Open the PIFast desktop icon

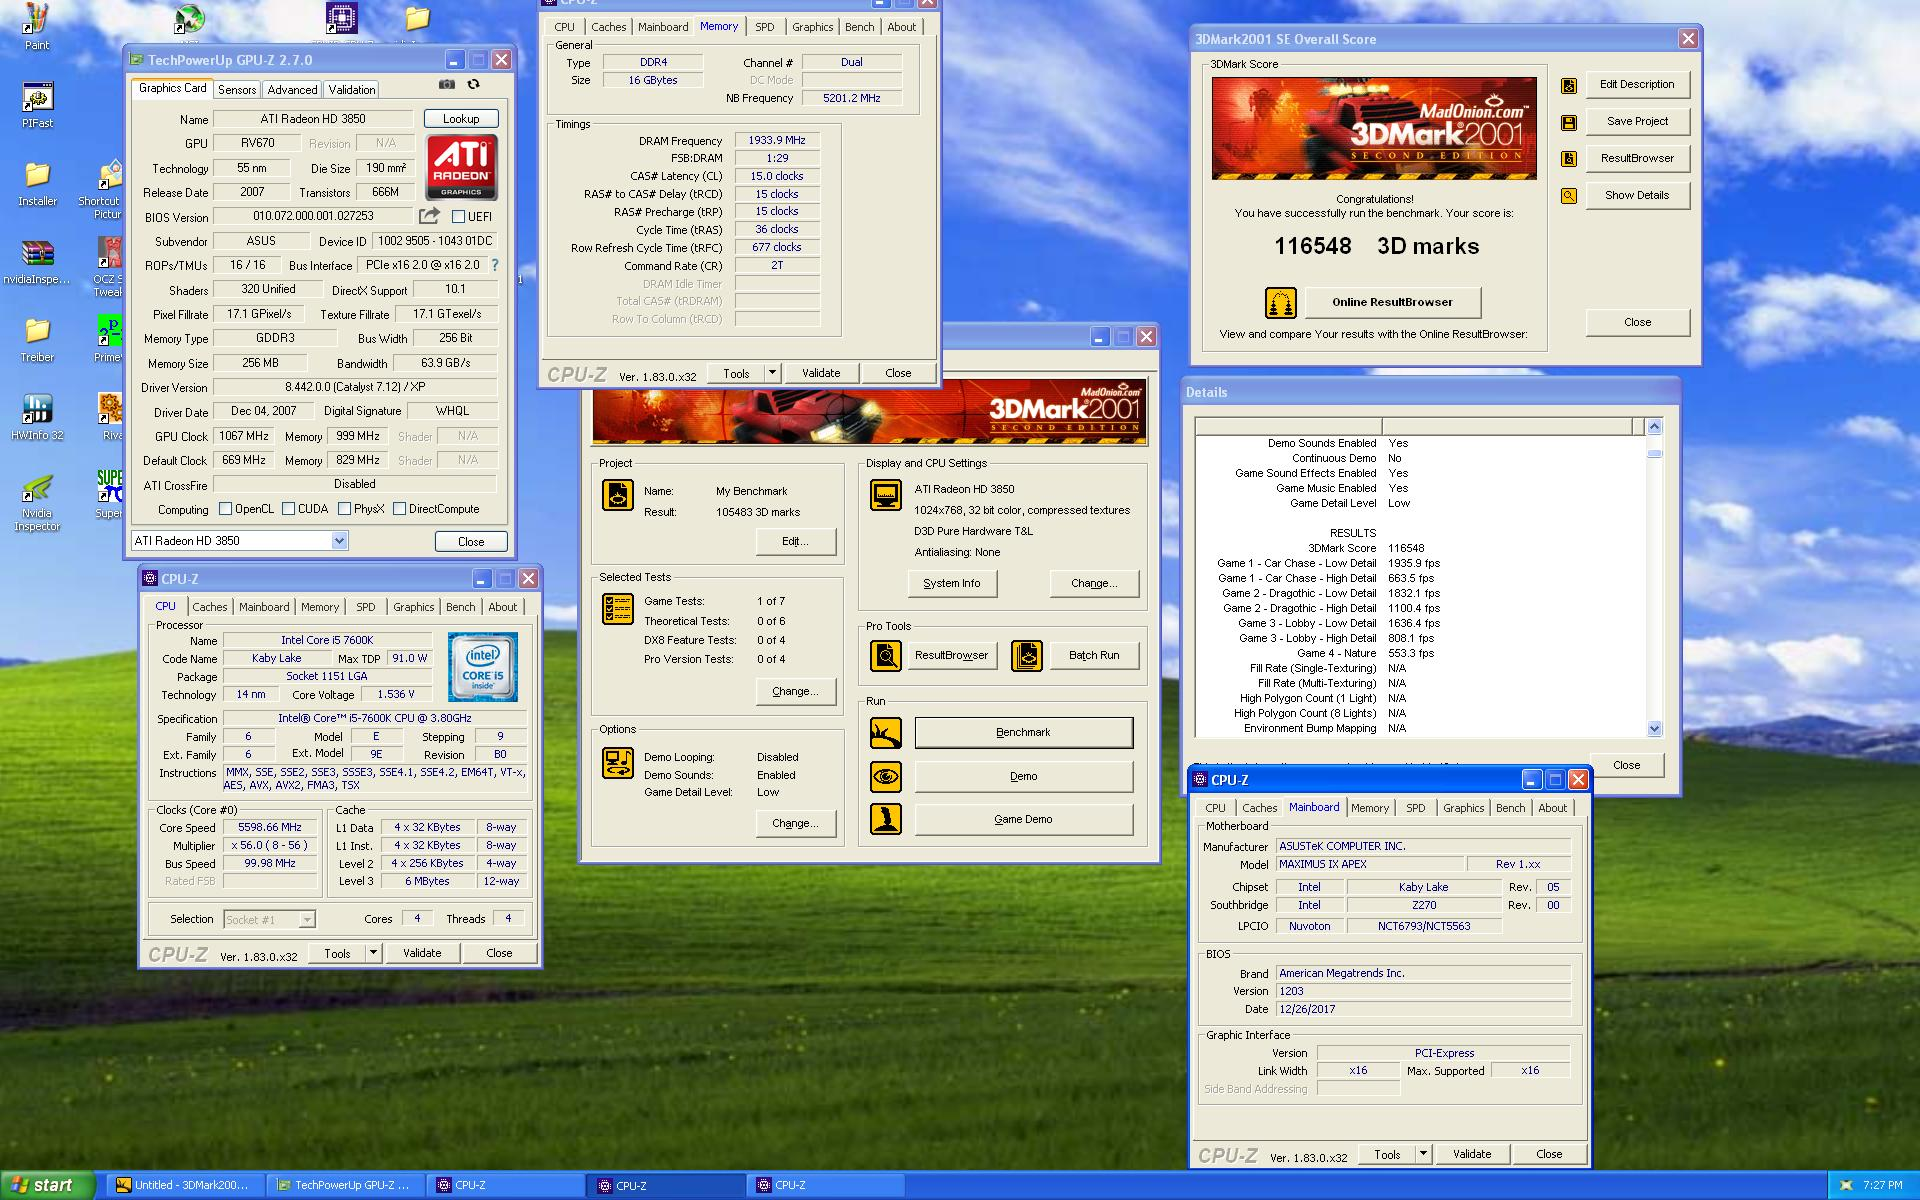[x=37, y=105]
